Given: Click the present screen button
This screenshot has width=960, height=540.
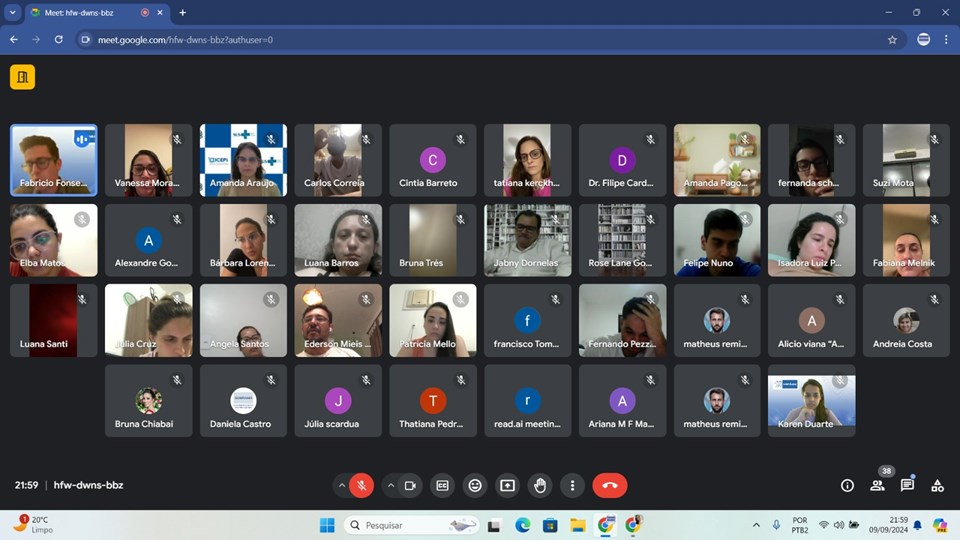Looking at the screenshot, I should coord(508,485).
